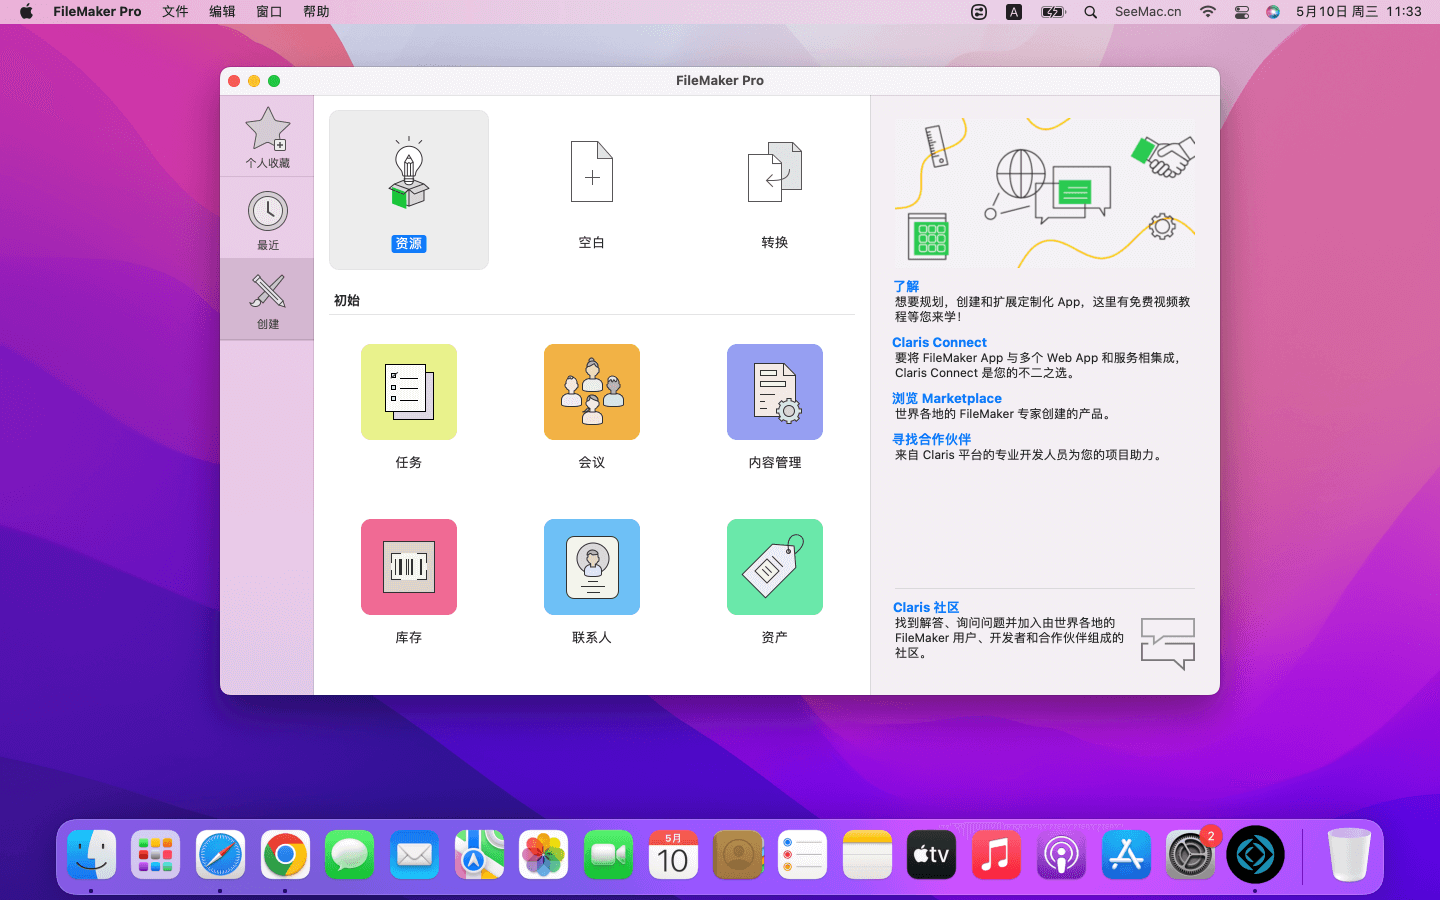Open Calendar from the Dock

[x=673, y=855]
